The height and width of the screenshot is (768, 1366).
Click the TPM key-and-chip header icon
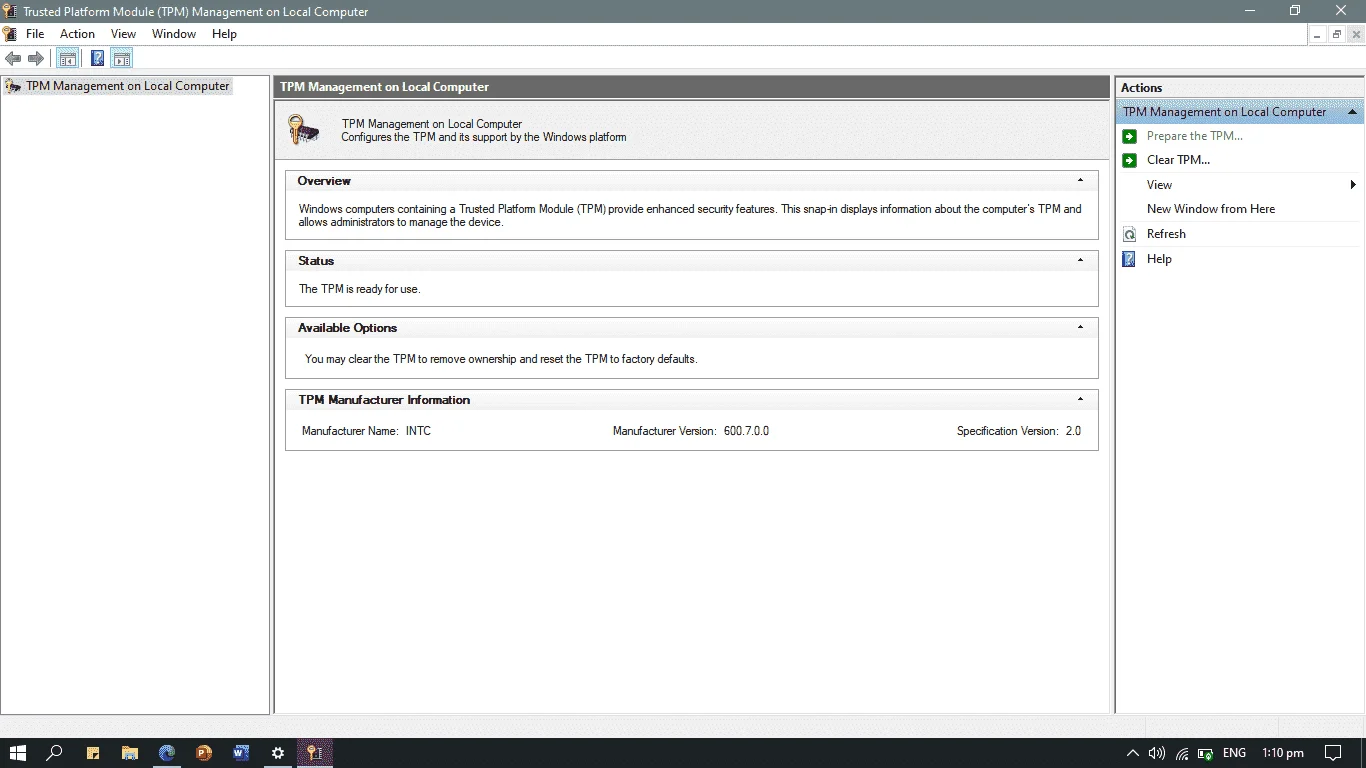point(303,130)
